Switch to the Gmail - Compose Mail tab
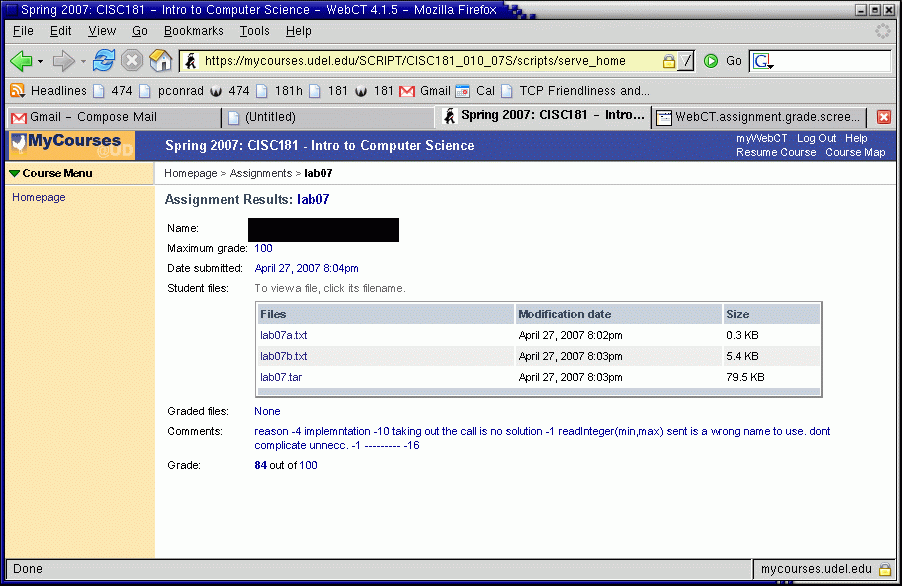902x586 pixels. [110, 117]
